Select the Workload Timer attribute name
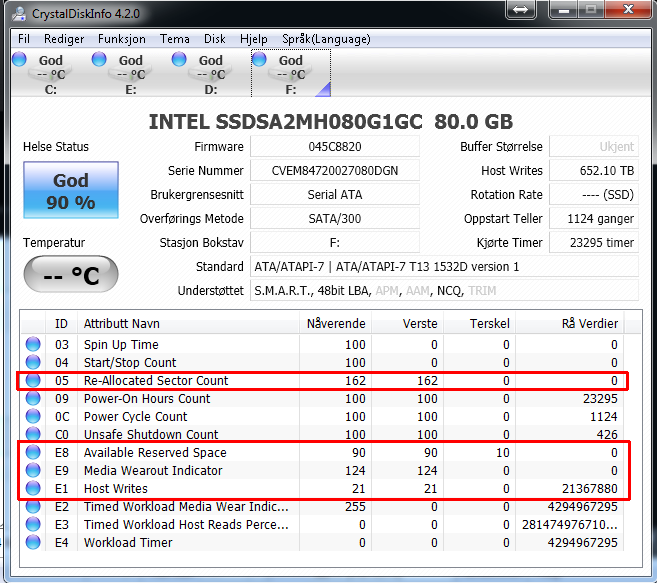 (128, 543)
